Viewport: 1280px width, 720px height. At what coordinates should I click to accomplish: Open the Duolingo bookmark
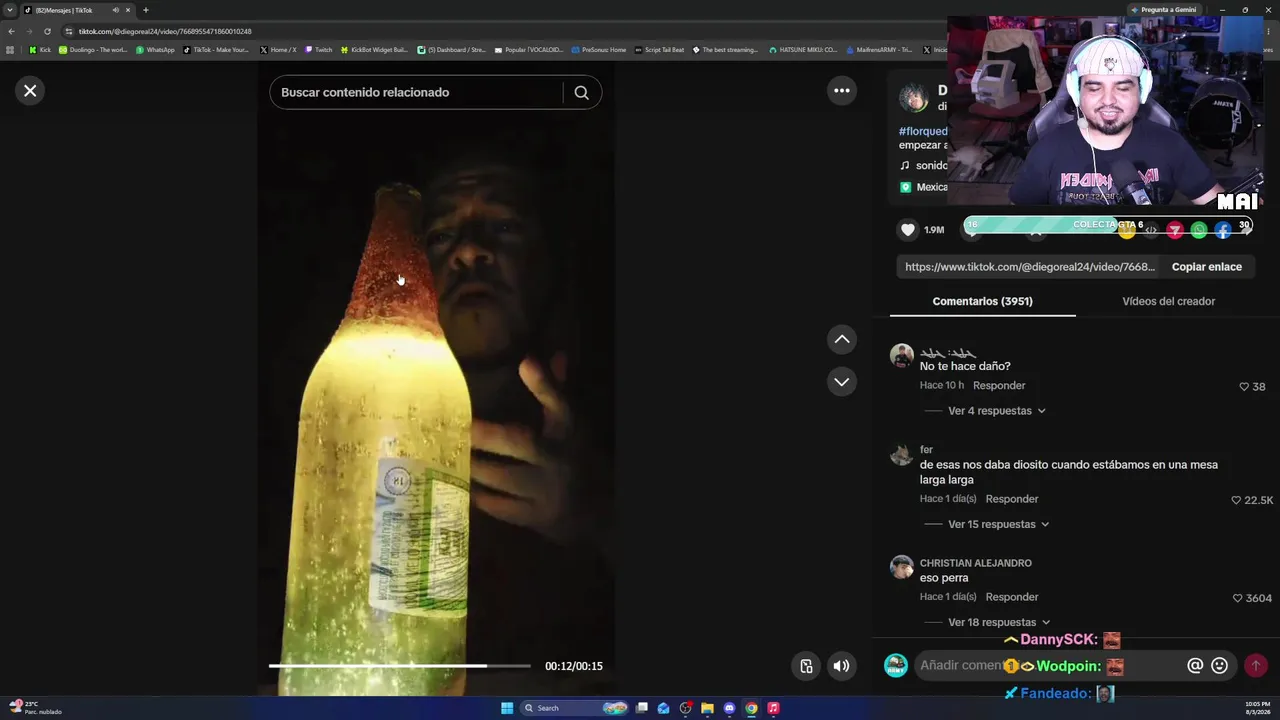93,50
